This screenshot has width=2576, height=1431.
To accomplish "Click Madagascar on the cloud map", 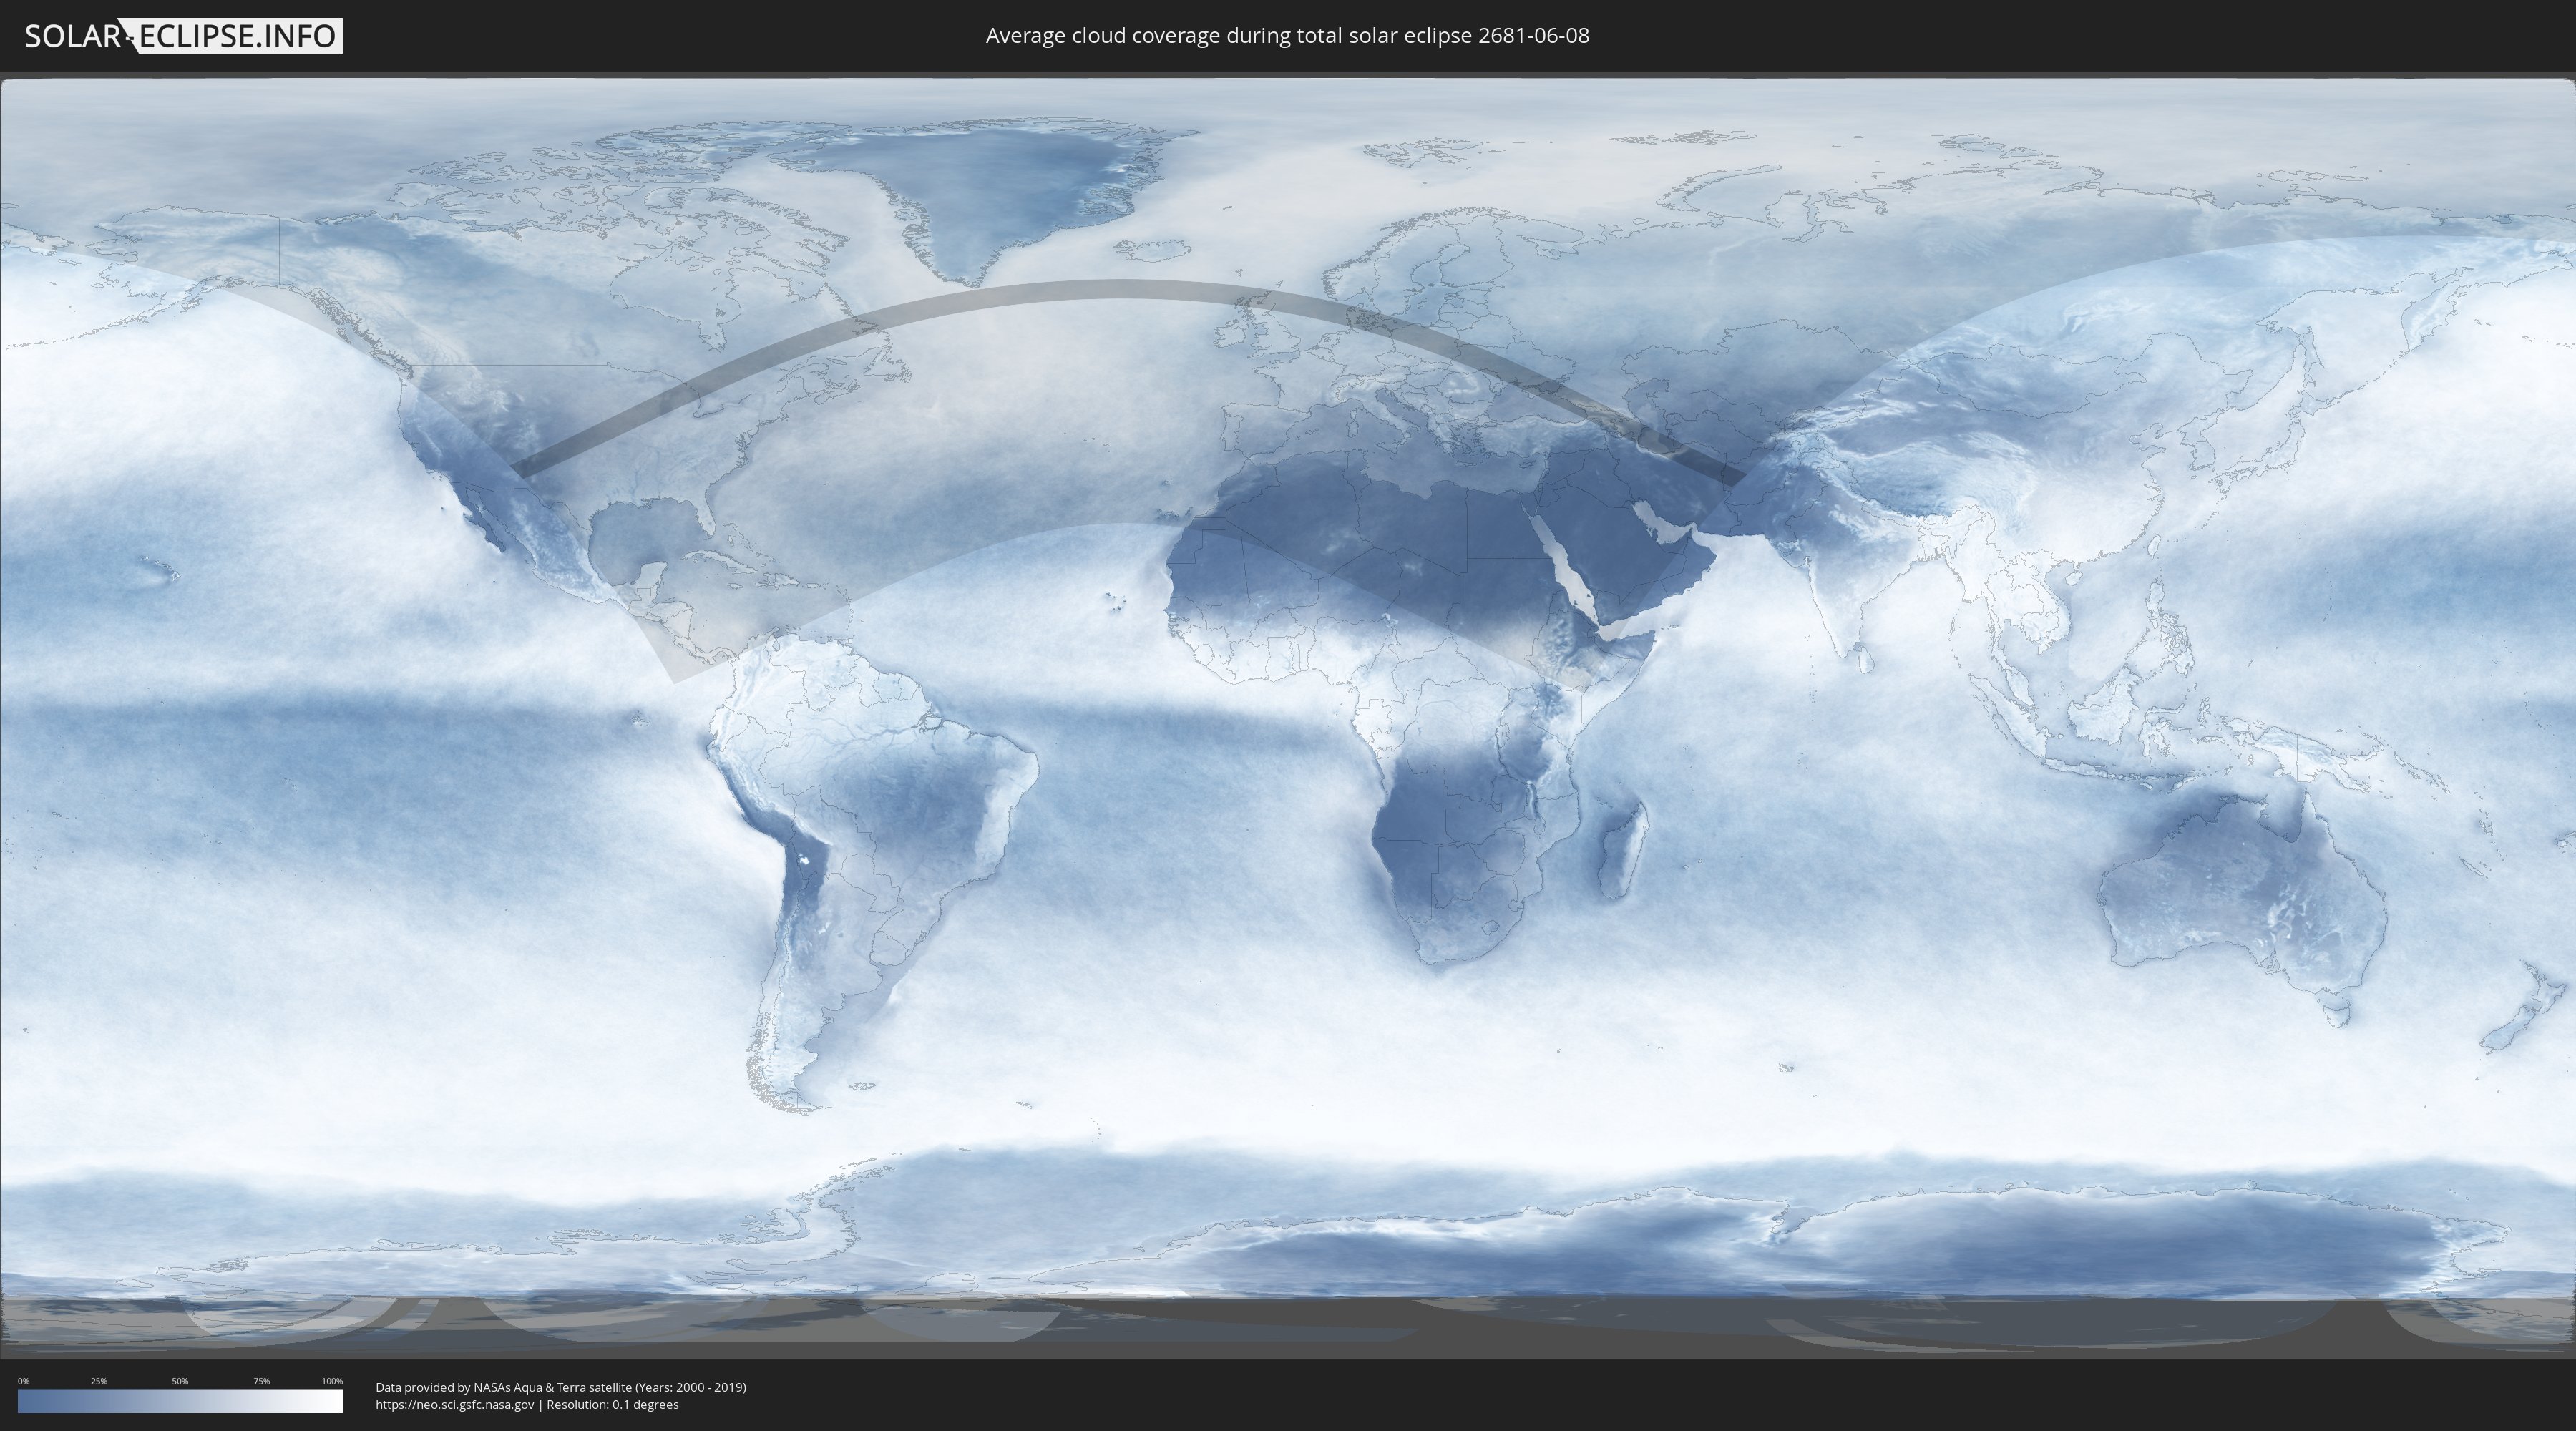I will (1621, 849).
